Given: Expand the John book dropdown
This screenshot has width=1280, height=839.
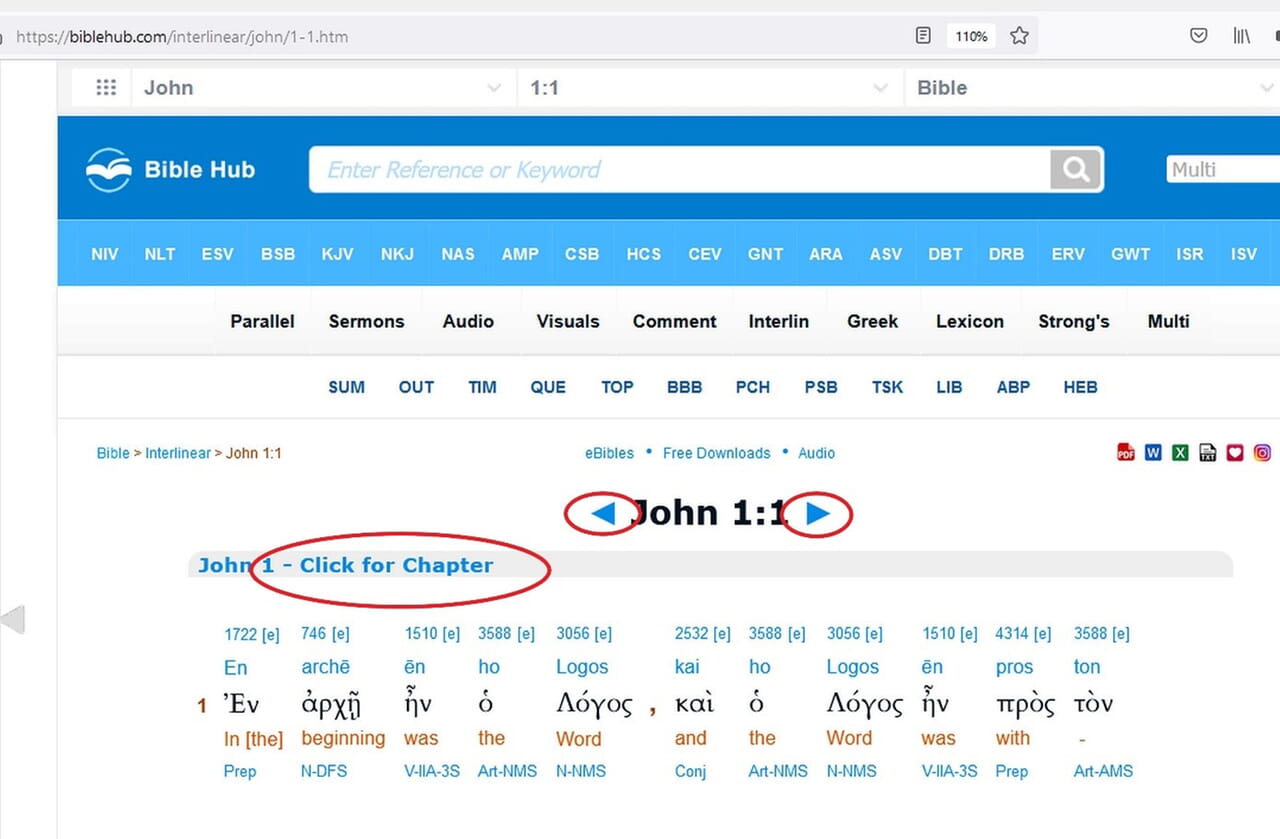Looking at the screenshot, I should [324, 88].
